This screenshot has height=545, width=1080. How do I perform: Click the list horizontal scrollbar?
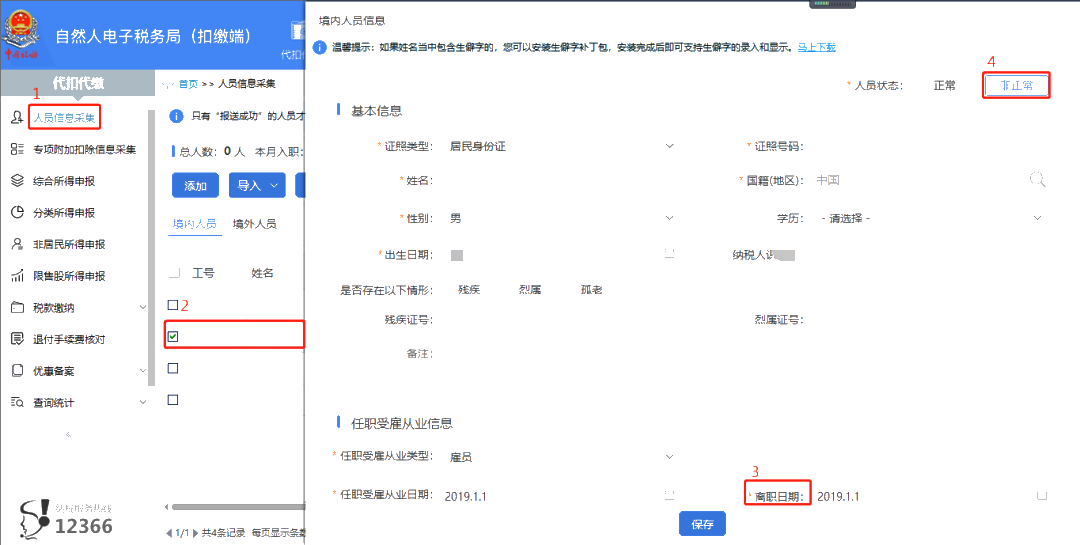tap(238, 507)
